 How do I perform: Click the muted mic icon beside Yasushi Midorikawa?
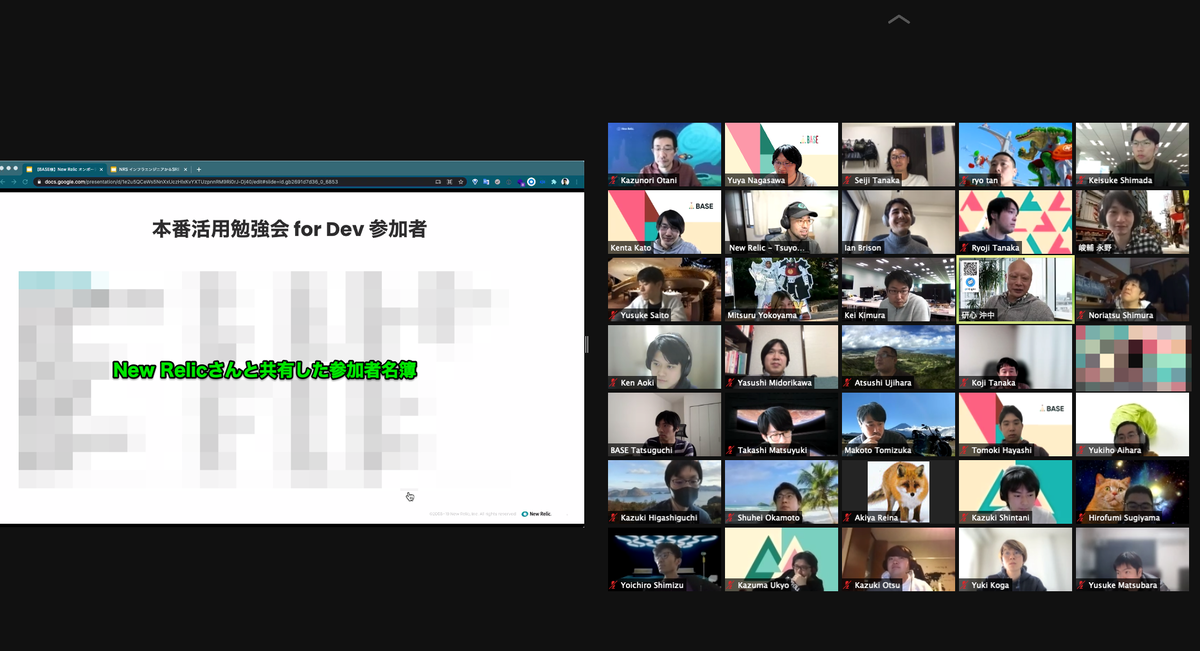coord(730,383)
